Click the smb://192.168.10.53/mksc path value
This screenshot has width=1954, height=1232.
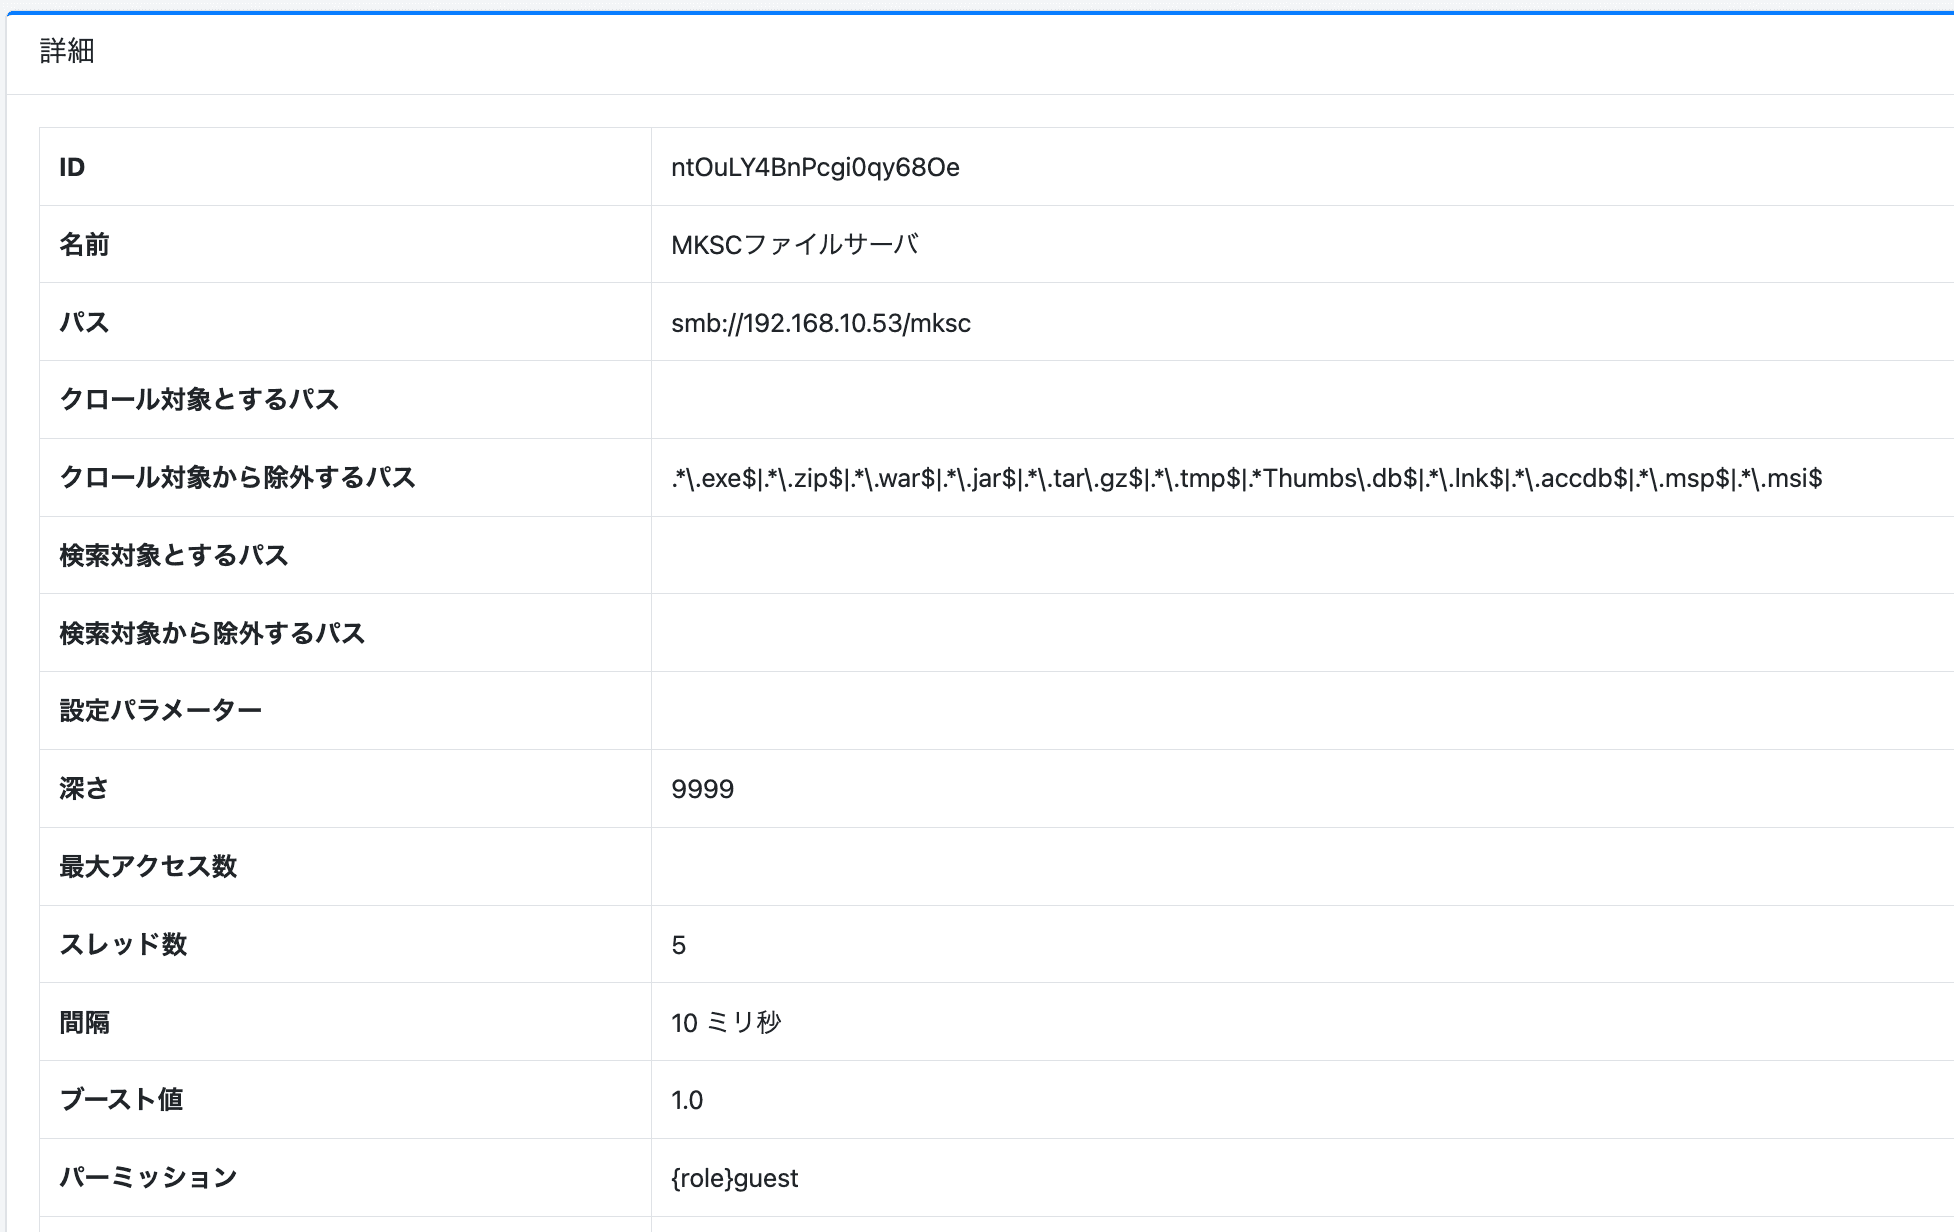(x=820, y=323)
